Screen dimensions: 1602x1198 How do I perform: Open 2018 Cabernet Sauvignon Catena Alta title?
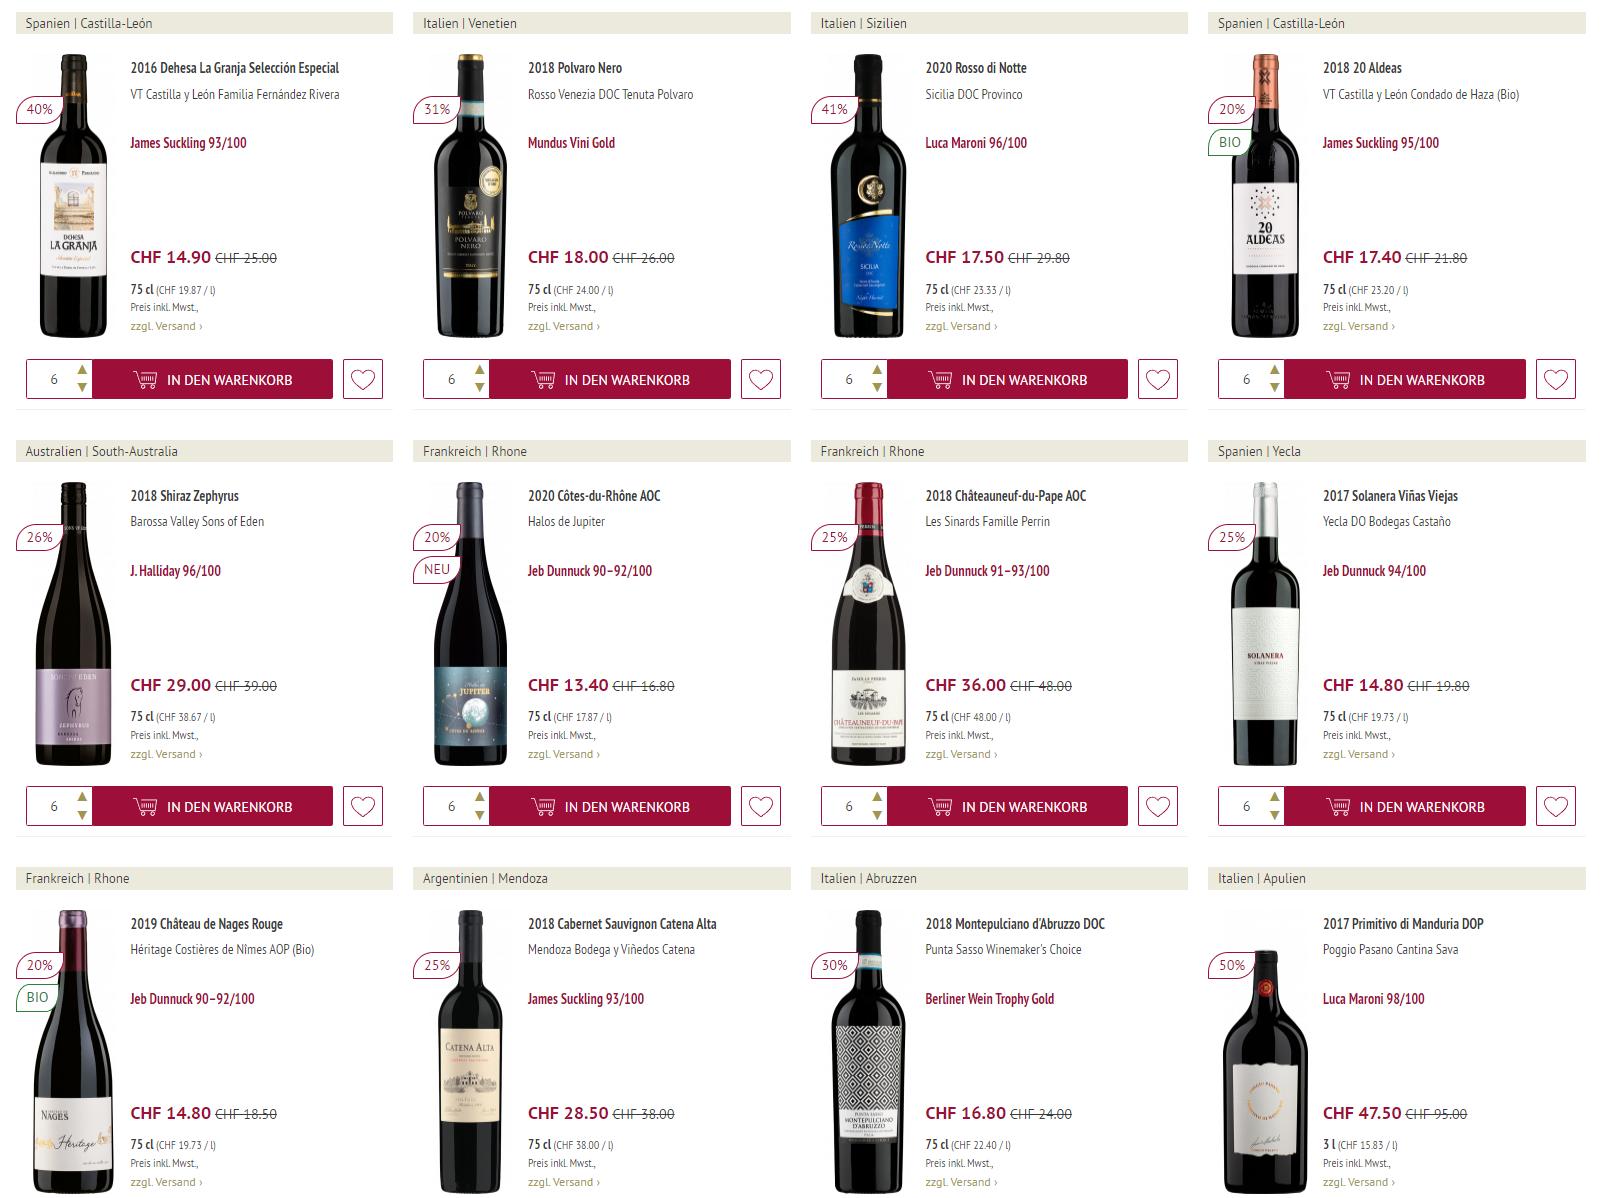click(x=622, y=924)
